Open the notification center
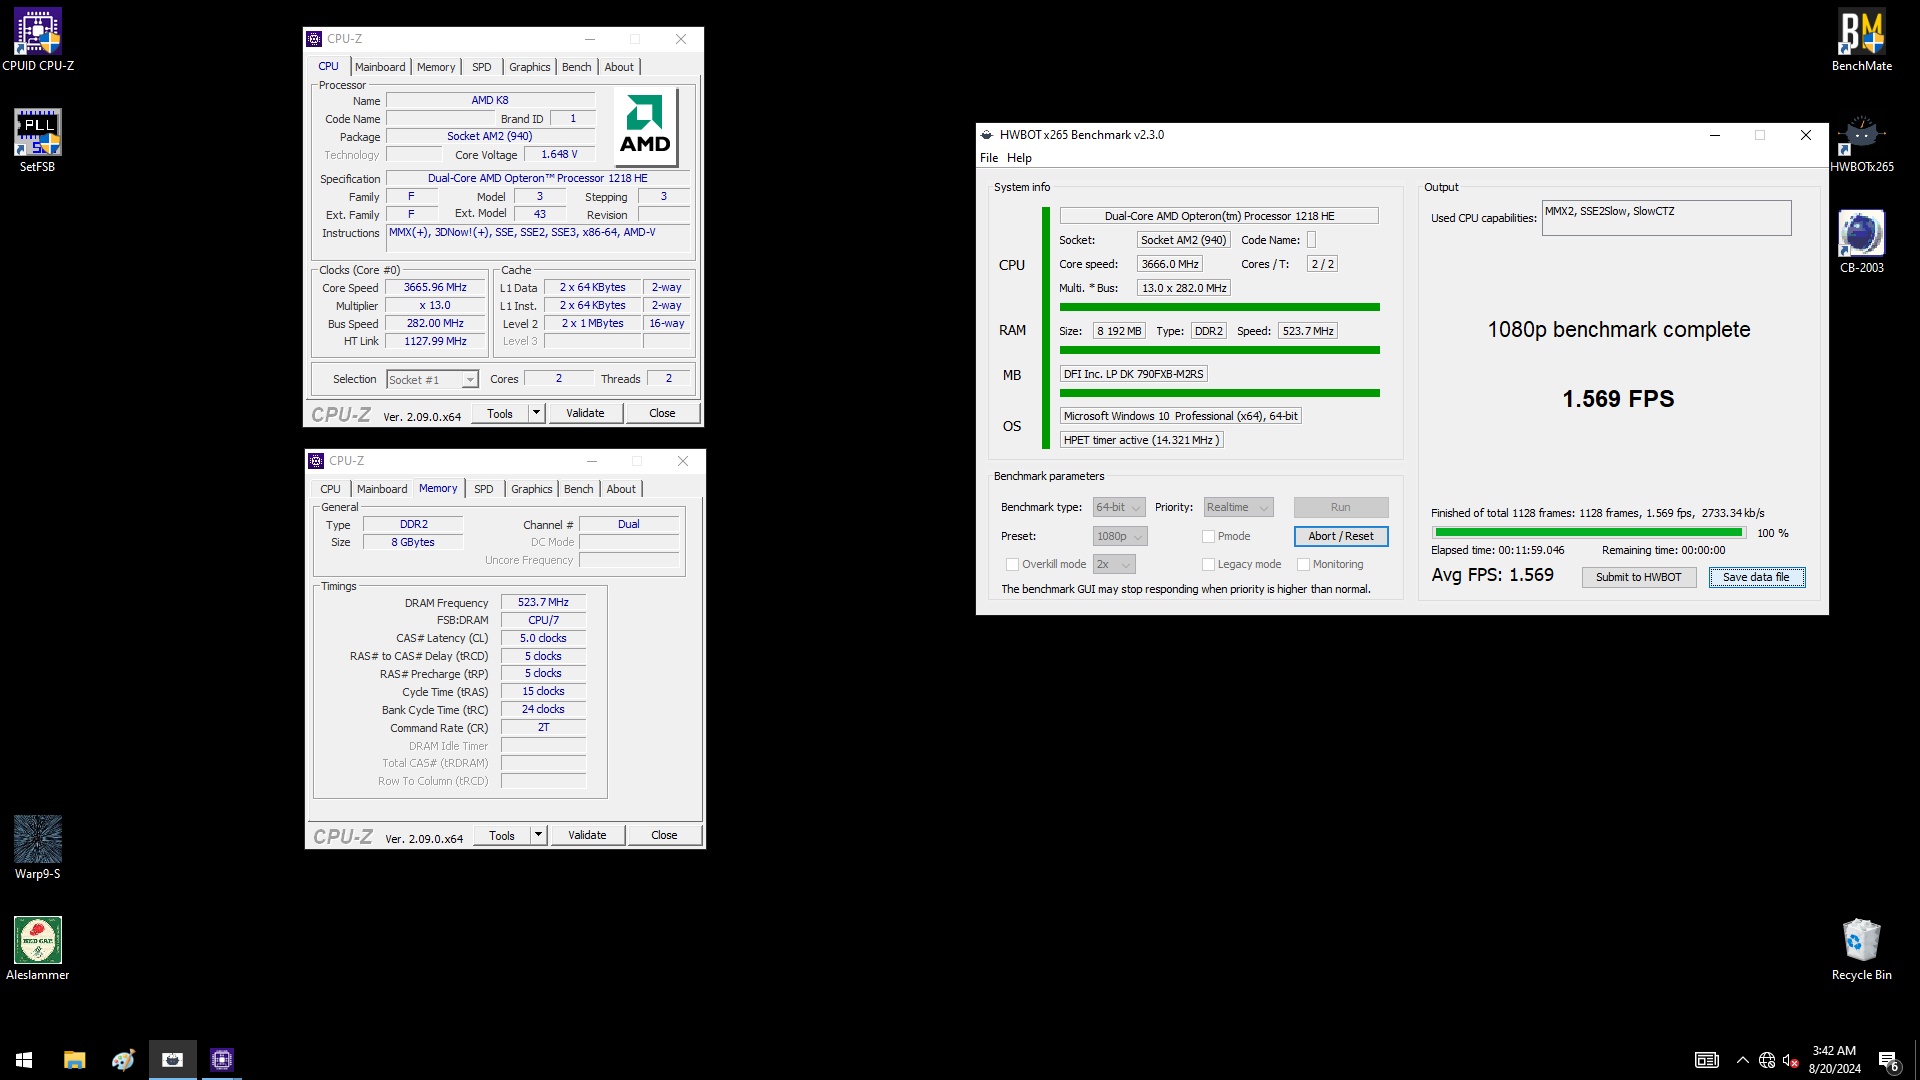 1888,1060
